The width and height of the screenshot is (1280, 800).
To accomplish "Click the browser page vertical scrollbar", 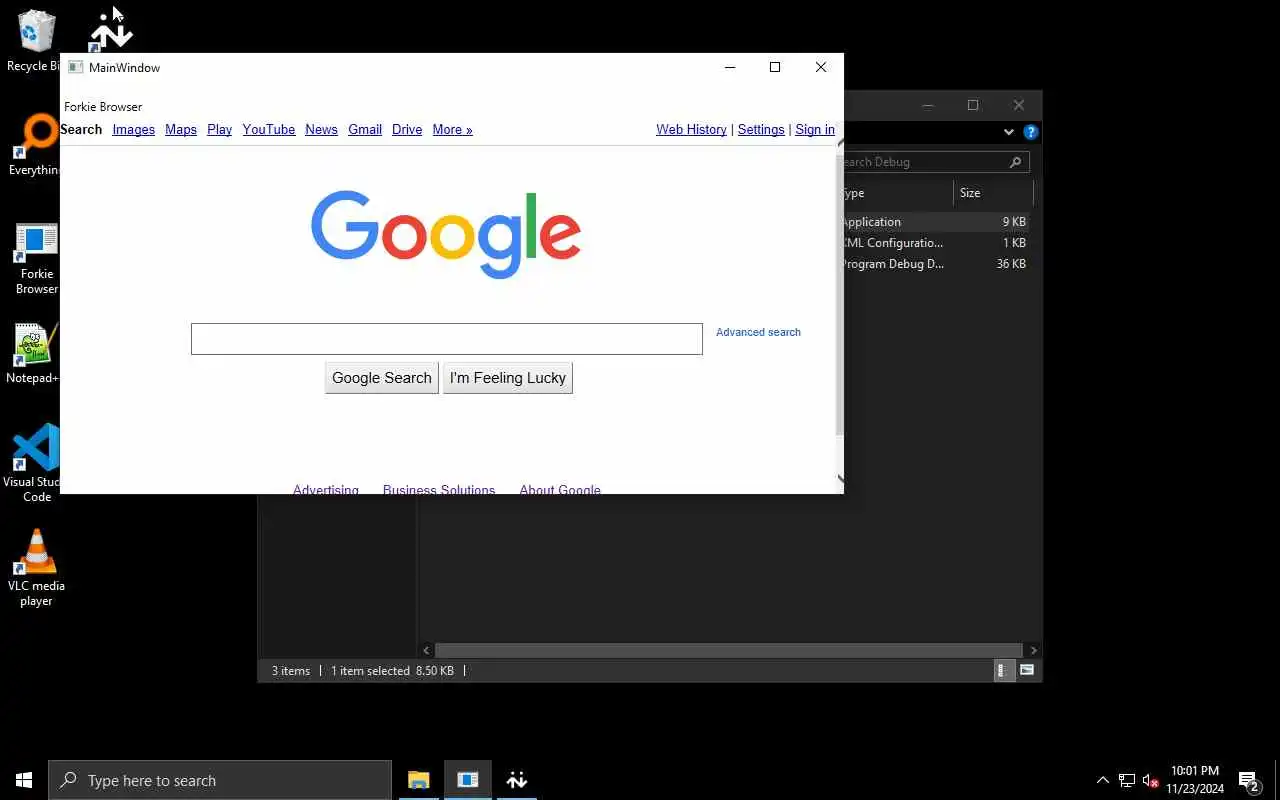I will tap(839, 295).
